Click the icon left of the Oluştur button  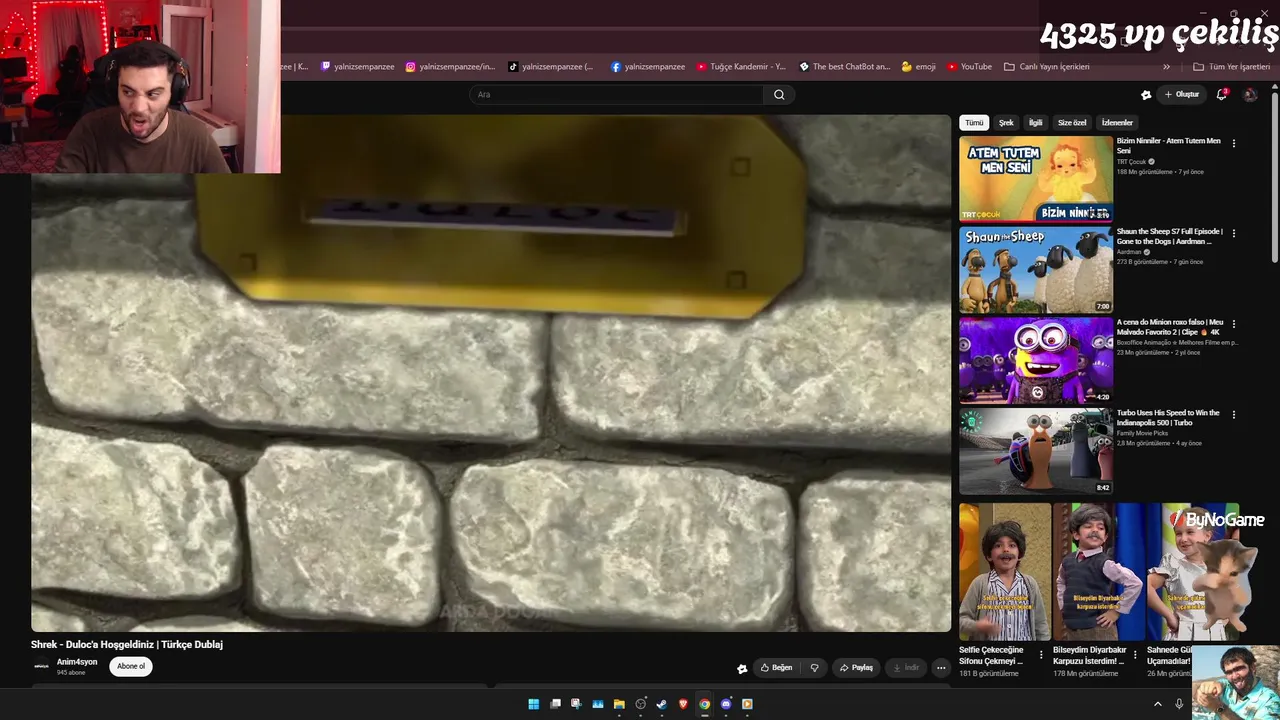click(x=1146, y=95)
